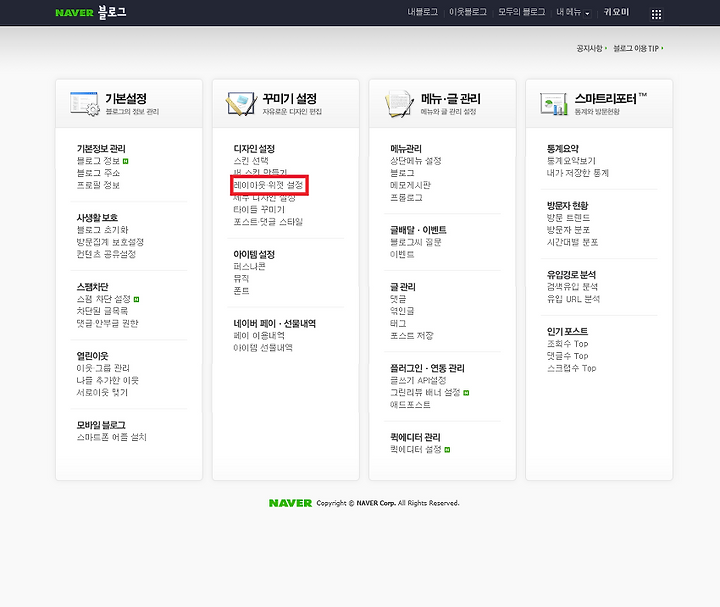Open the 차단된 글목록 link
Image resolution: width=720 pixels, height=607 pixels.
pyautogui.click(x=102, y=311)
